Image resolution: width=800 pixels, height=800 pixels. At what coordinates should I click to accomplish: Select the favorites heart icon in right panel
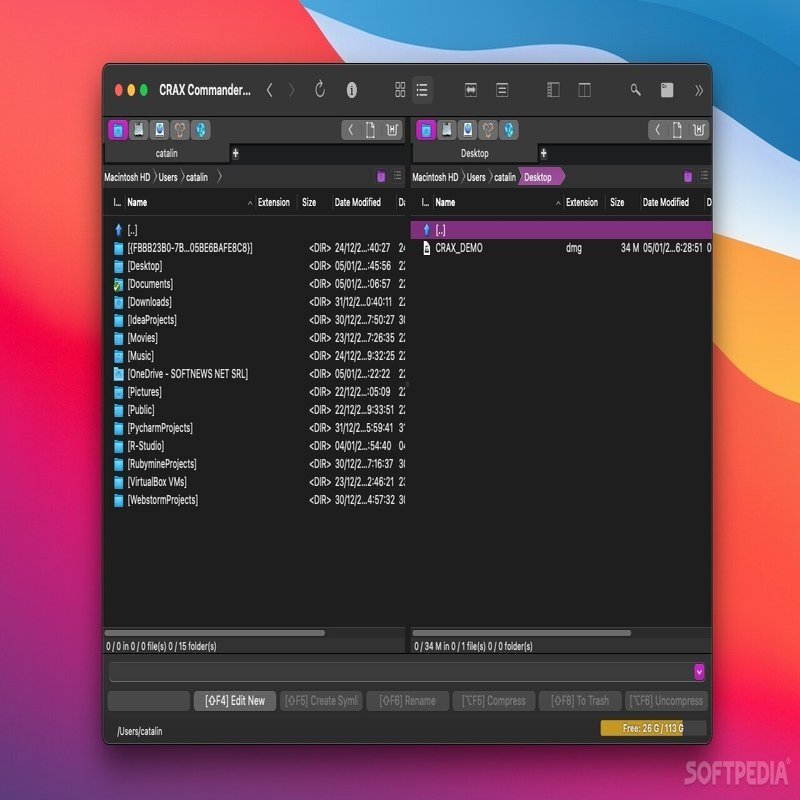click(488, 130)
